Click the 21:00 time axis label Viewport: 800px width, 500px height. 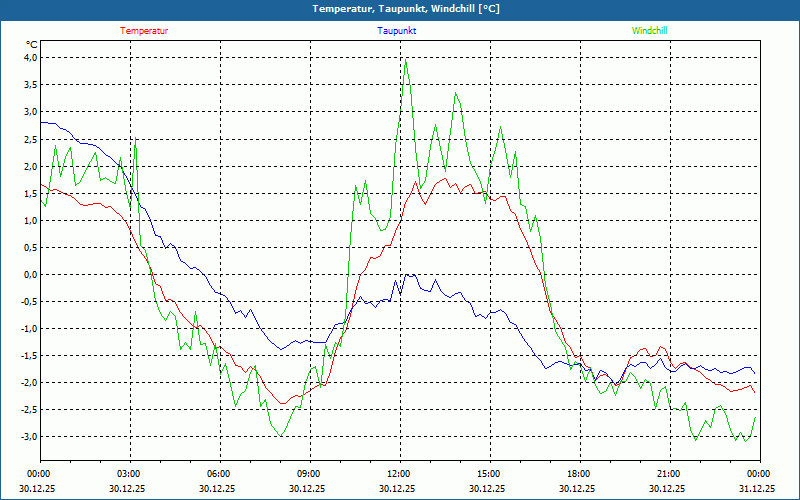[x=668, y=474]
